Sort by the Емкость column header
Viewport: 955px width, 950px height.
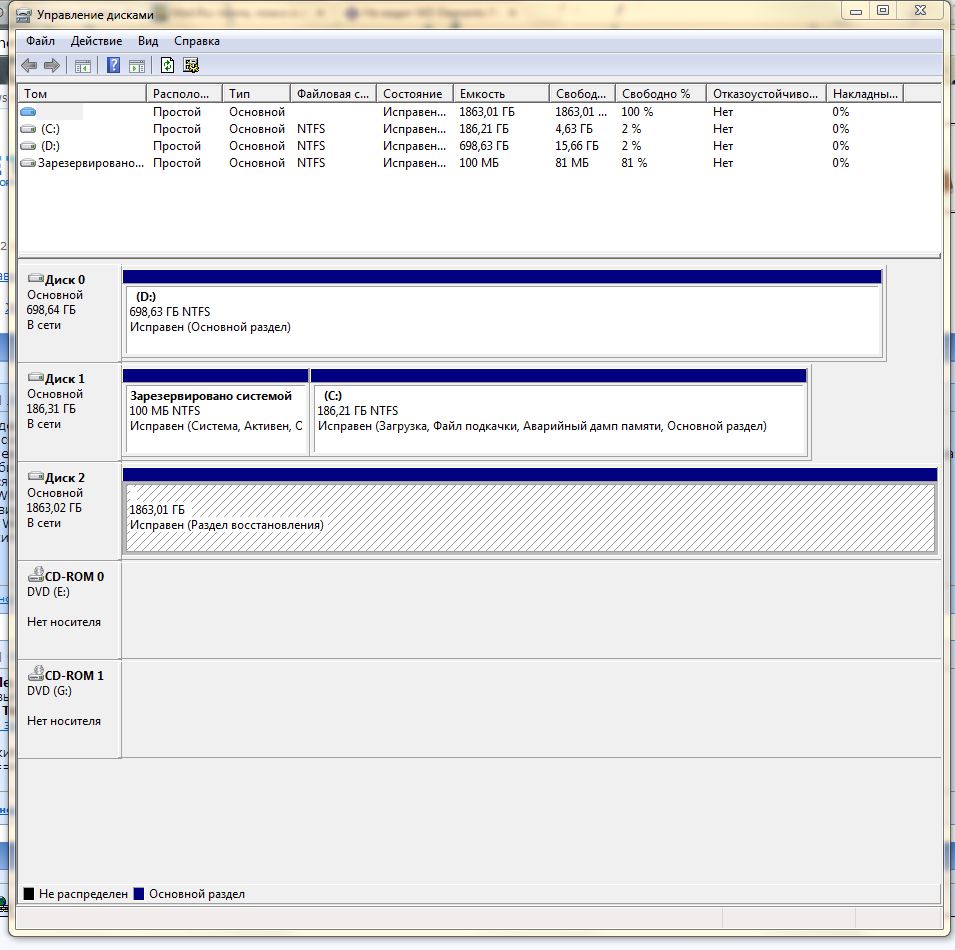click(x=500, y=93)
